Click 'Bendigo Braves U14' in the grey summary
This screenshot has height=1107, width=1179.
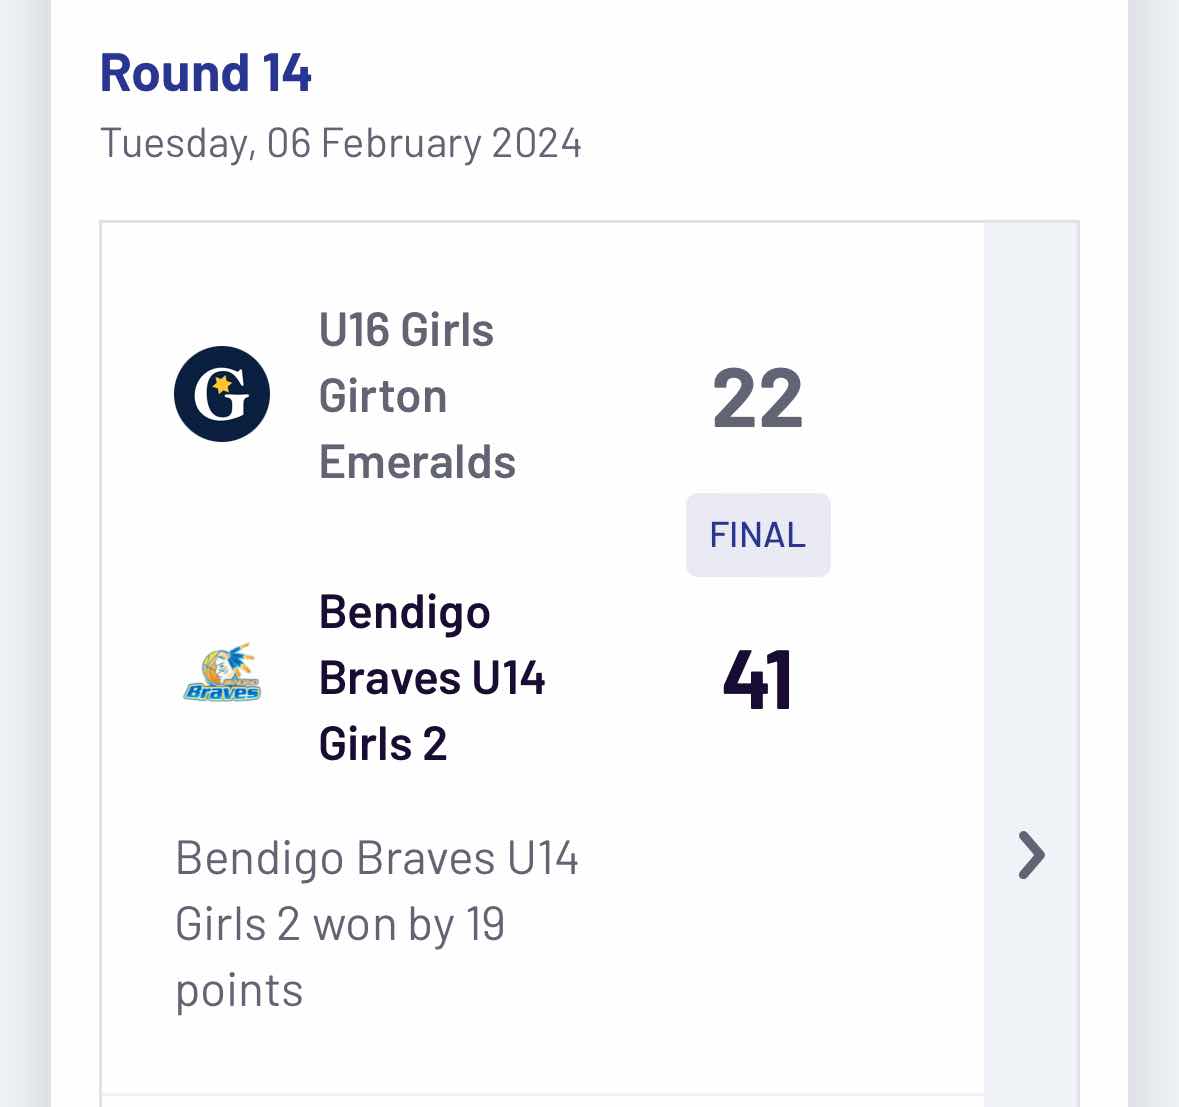(377, 858)
